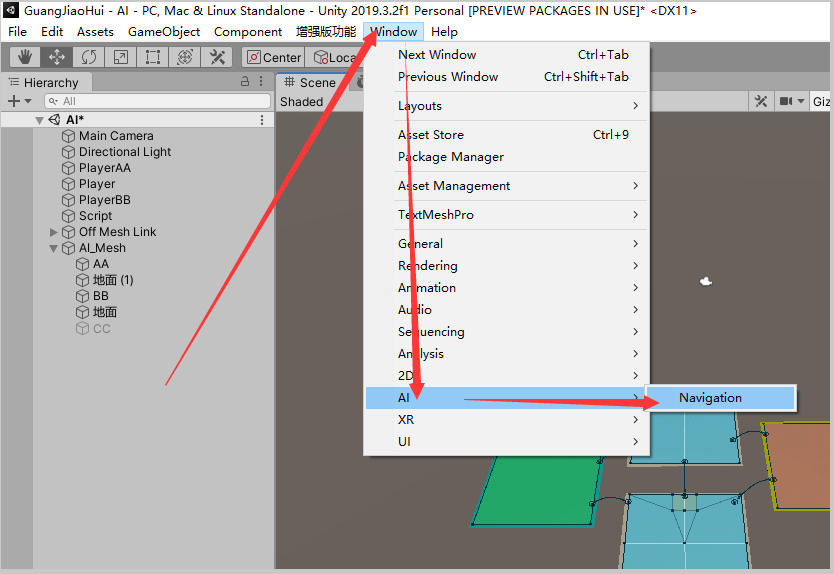Select Directional Light object
This screenshot has width=834, height=574.
[125, 152]
